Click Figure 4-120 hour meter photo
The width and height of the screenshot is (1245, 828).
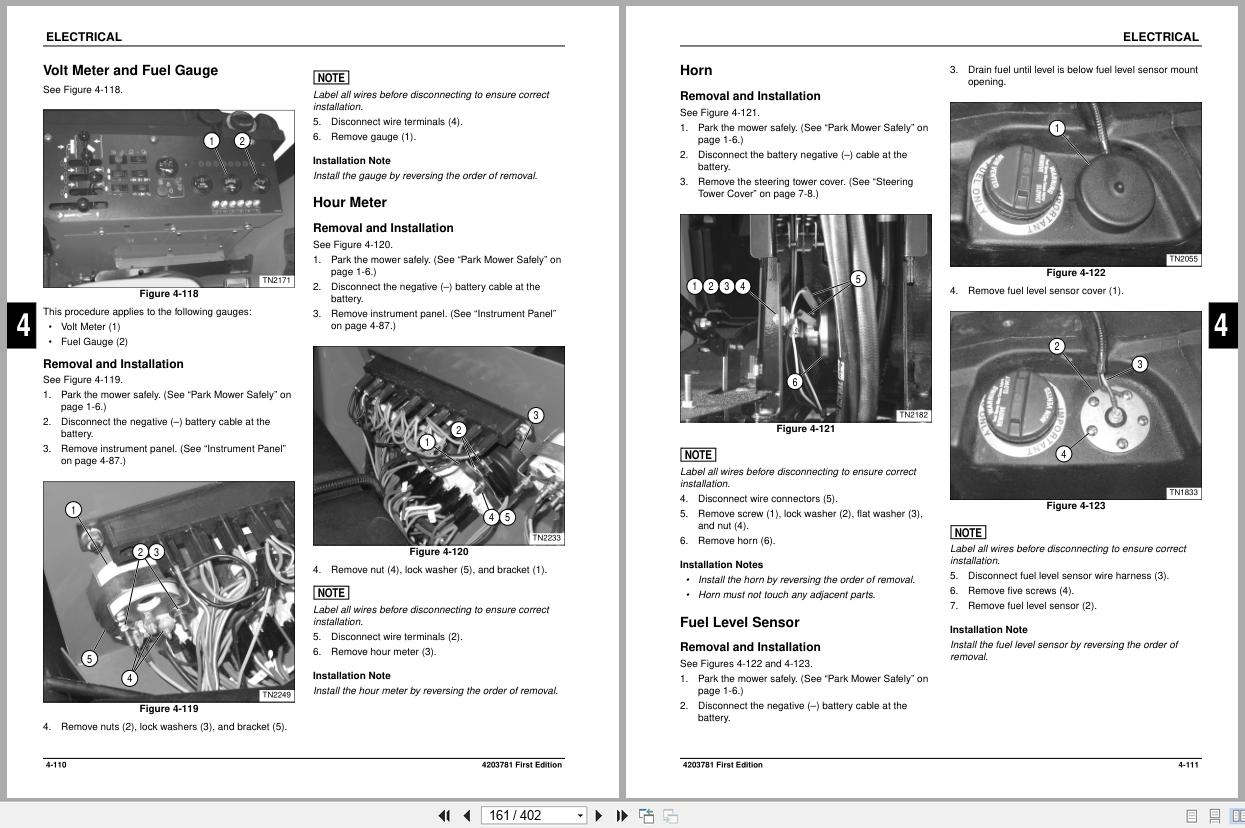(439, 446)
